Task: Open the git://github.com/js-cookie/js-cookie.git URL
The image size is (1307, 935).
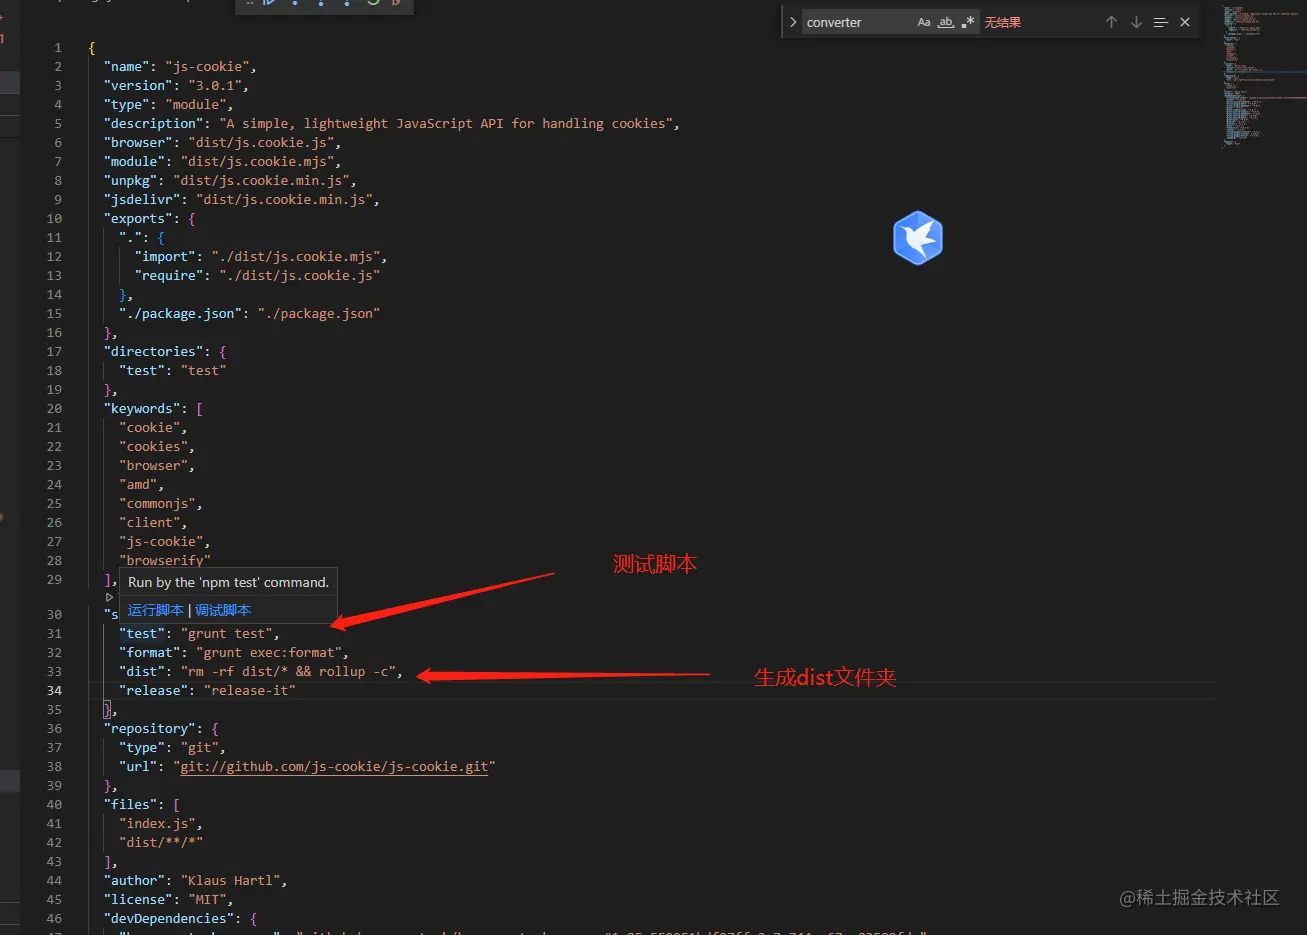Action: (335, 767)
